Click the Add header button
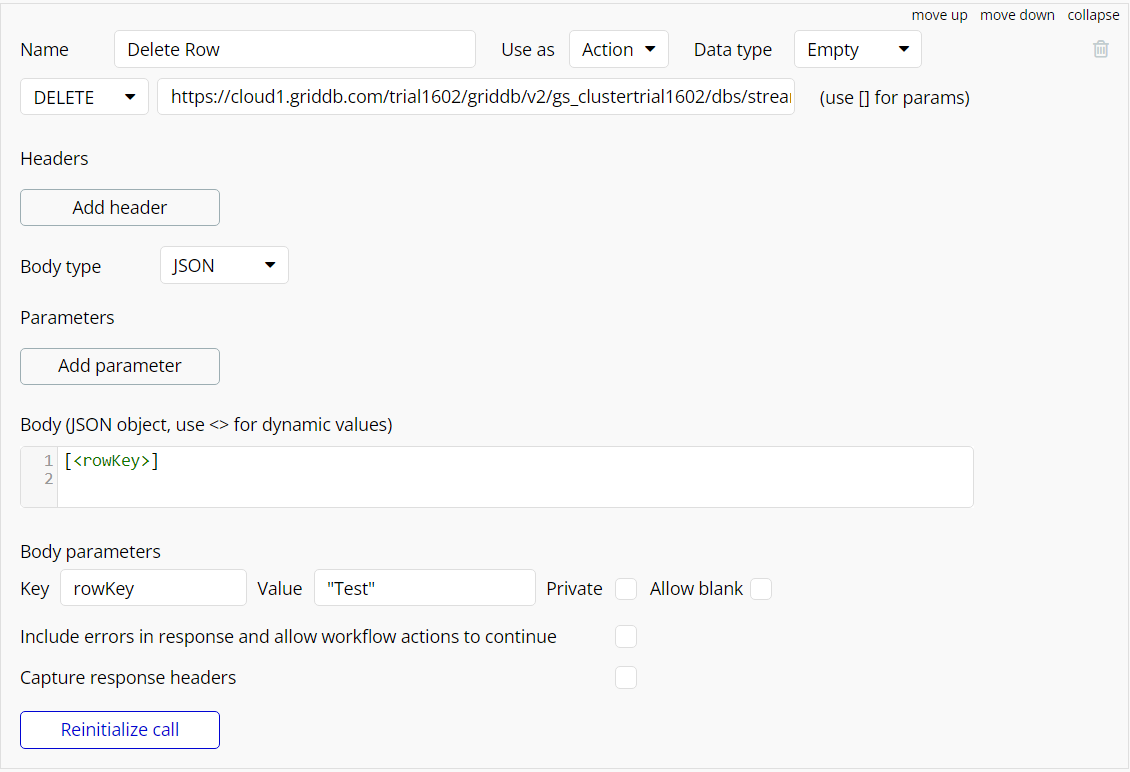The image size is (1130, 772). point(120,208)
